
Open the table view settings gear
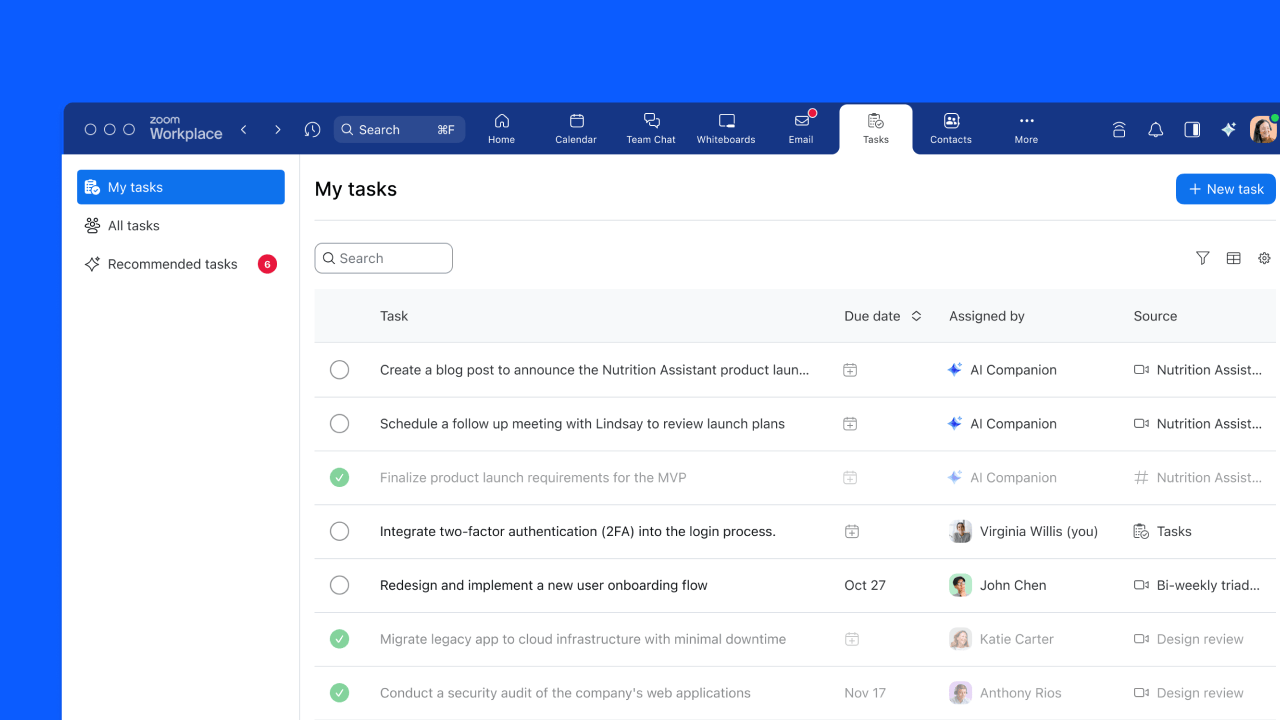1264,258
